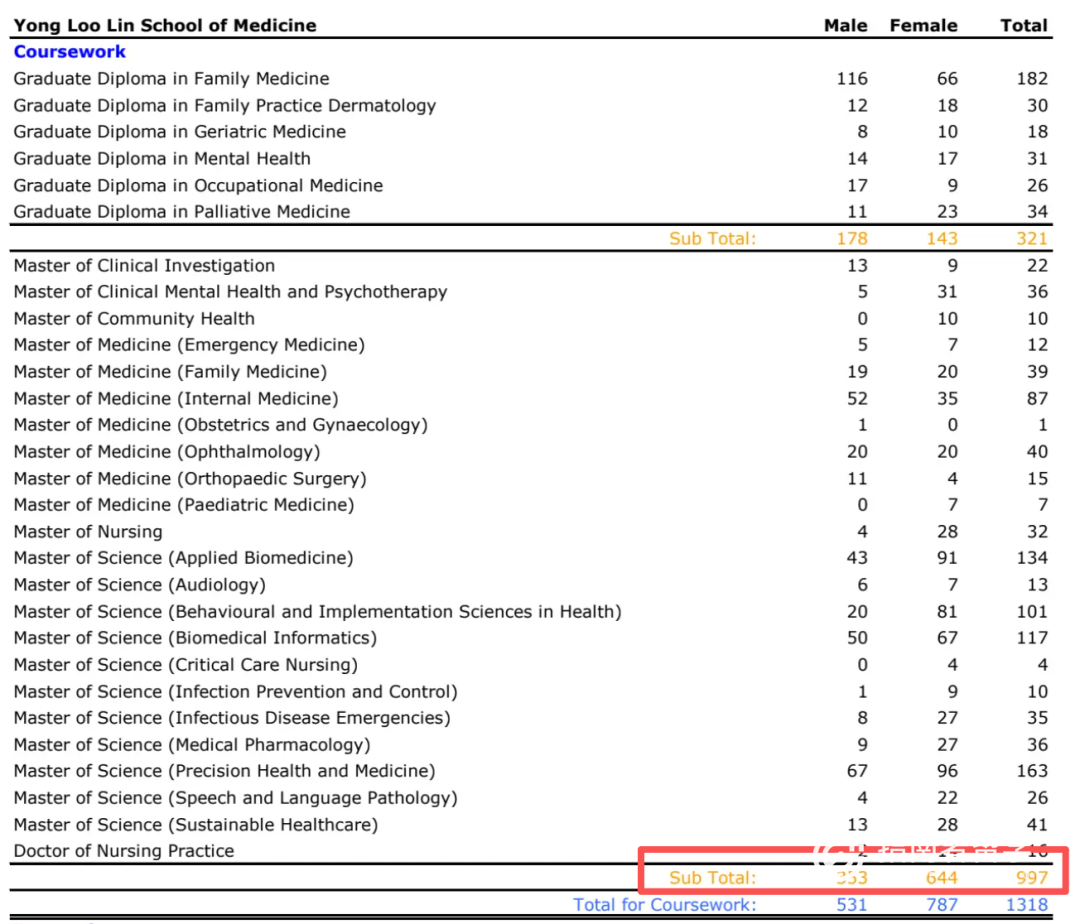This screenshot has height=924, width=1080.
Task: Select the Master of Nursing row
Action: coord(88,532)
